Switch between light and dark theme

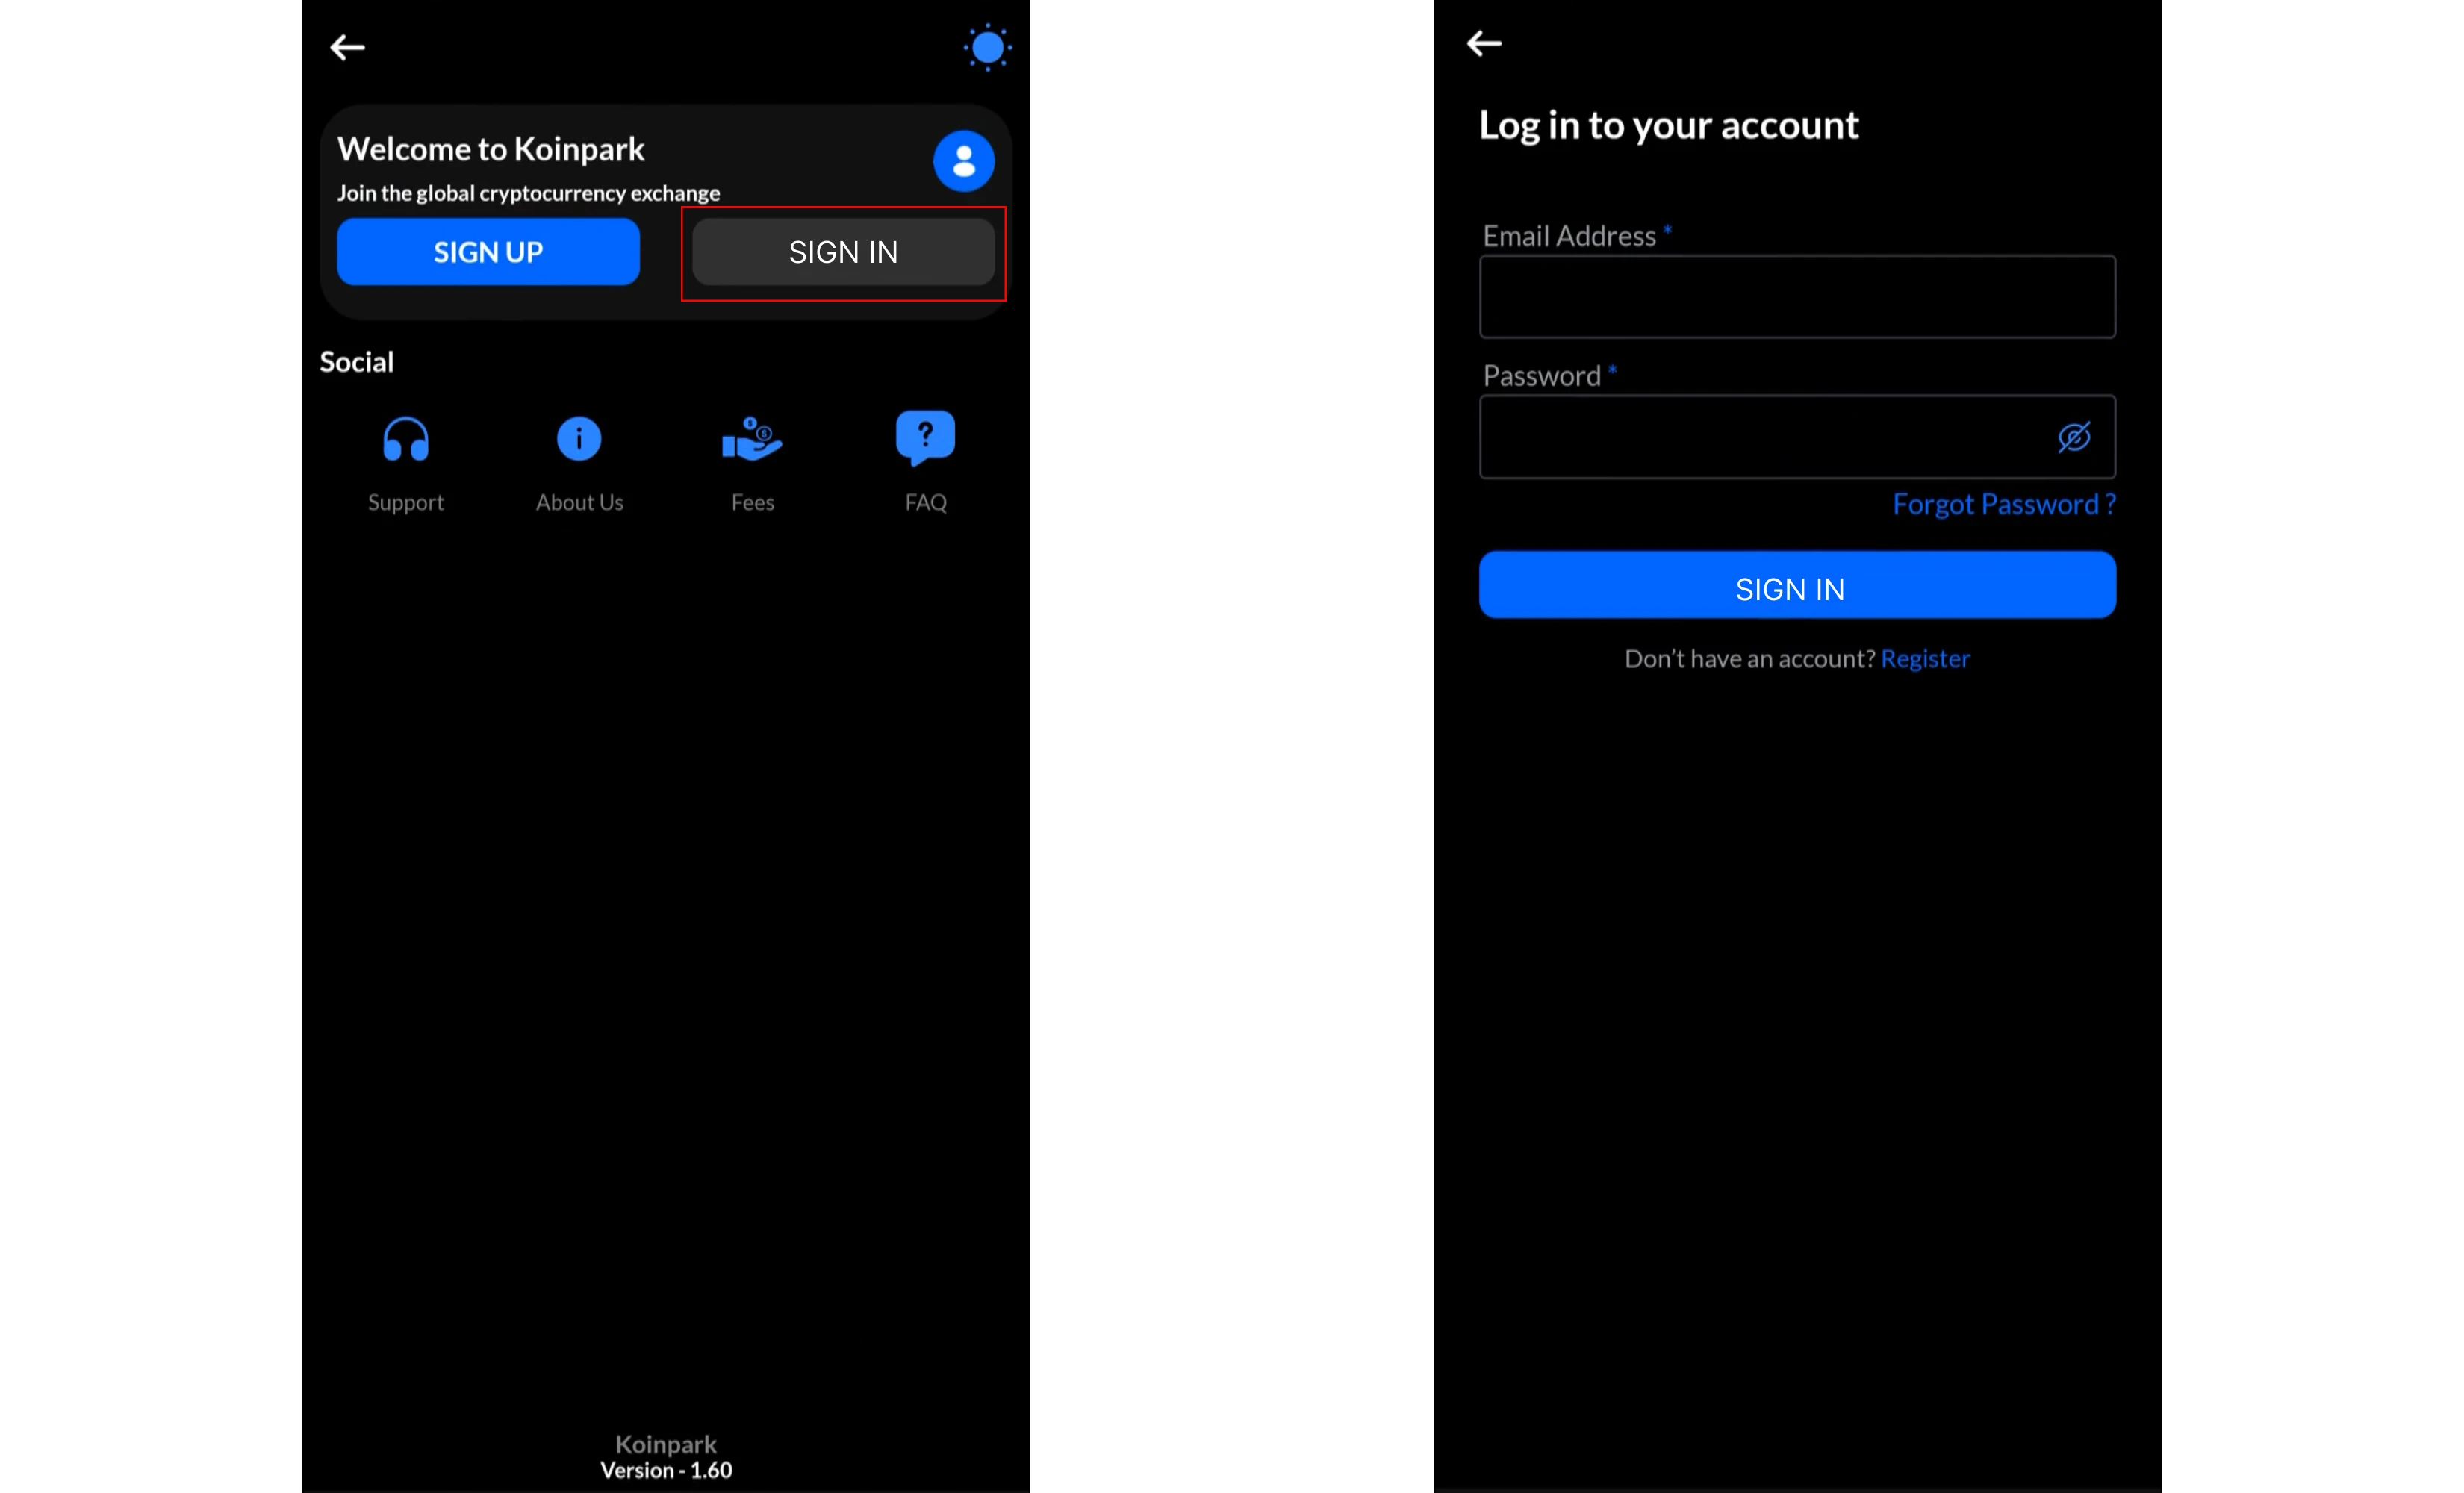(987, 46)
